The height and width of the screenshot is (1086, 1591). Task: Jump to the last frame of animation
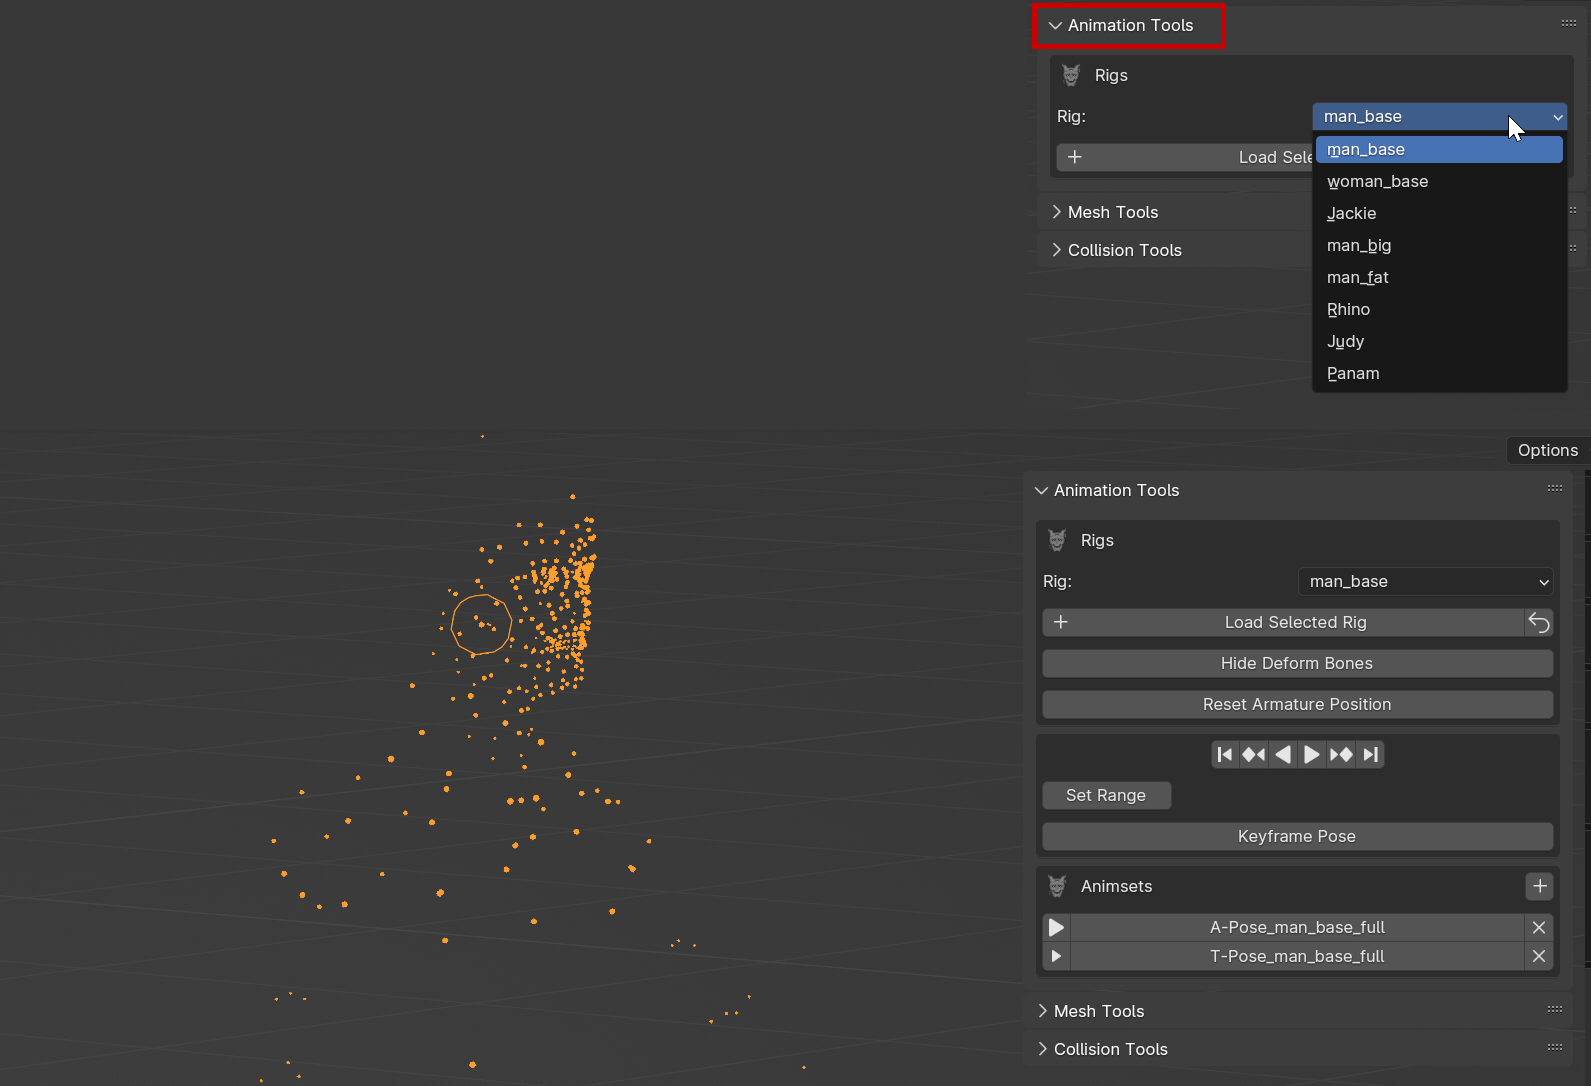coord(1370,755)
